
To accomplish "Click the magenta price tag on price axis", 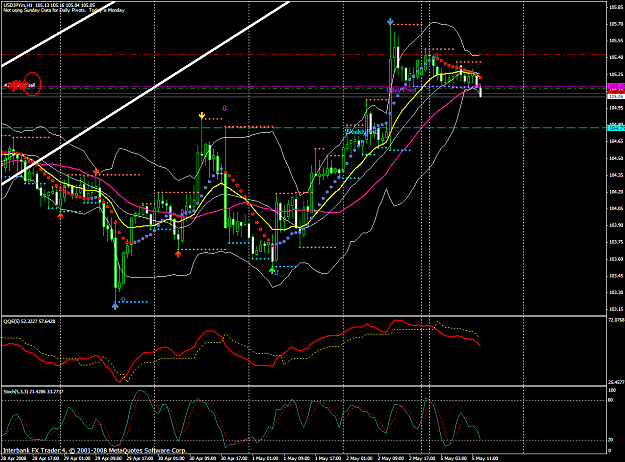I will (616, 86).
